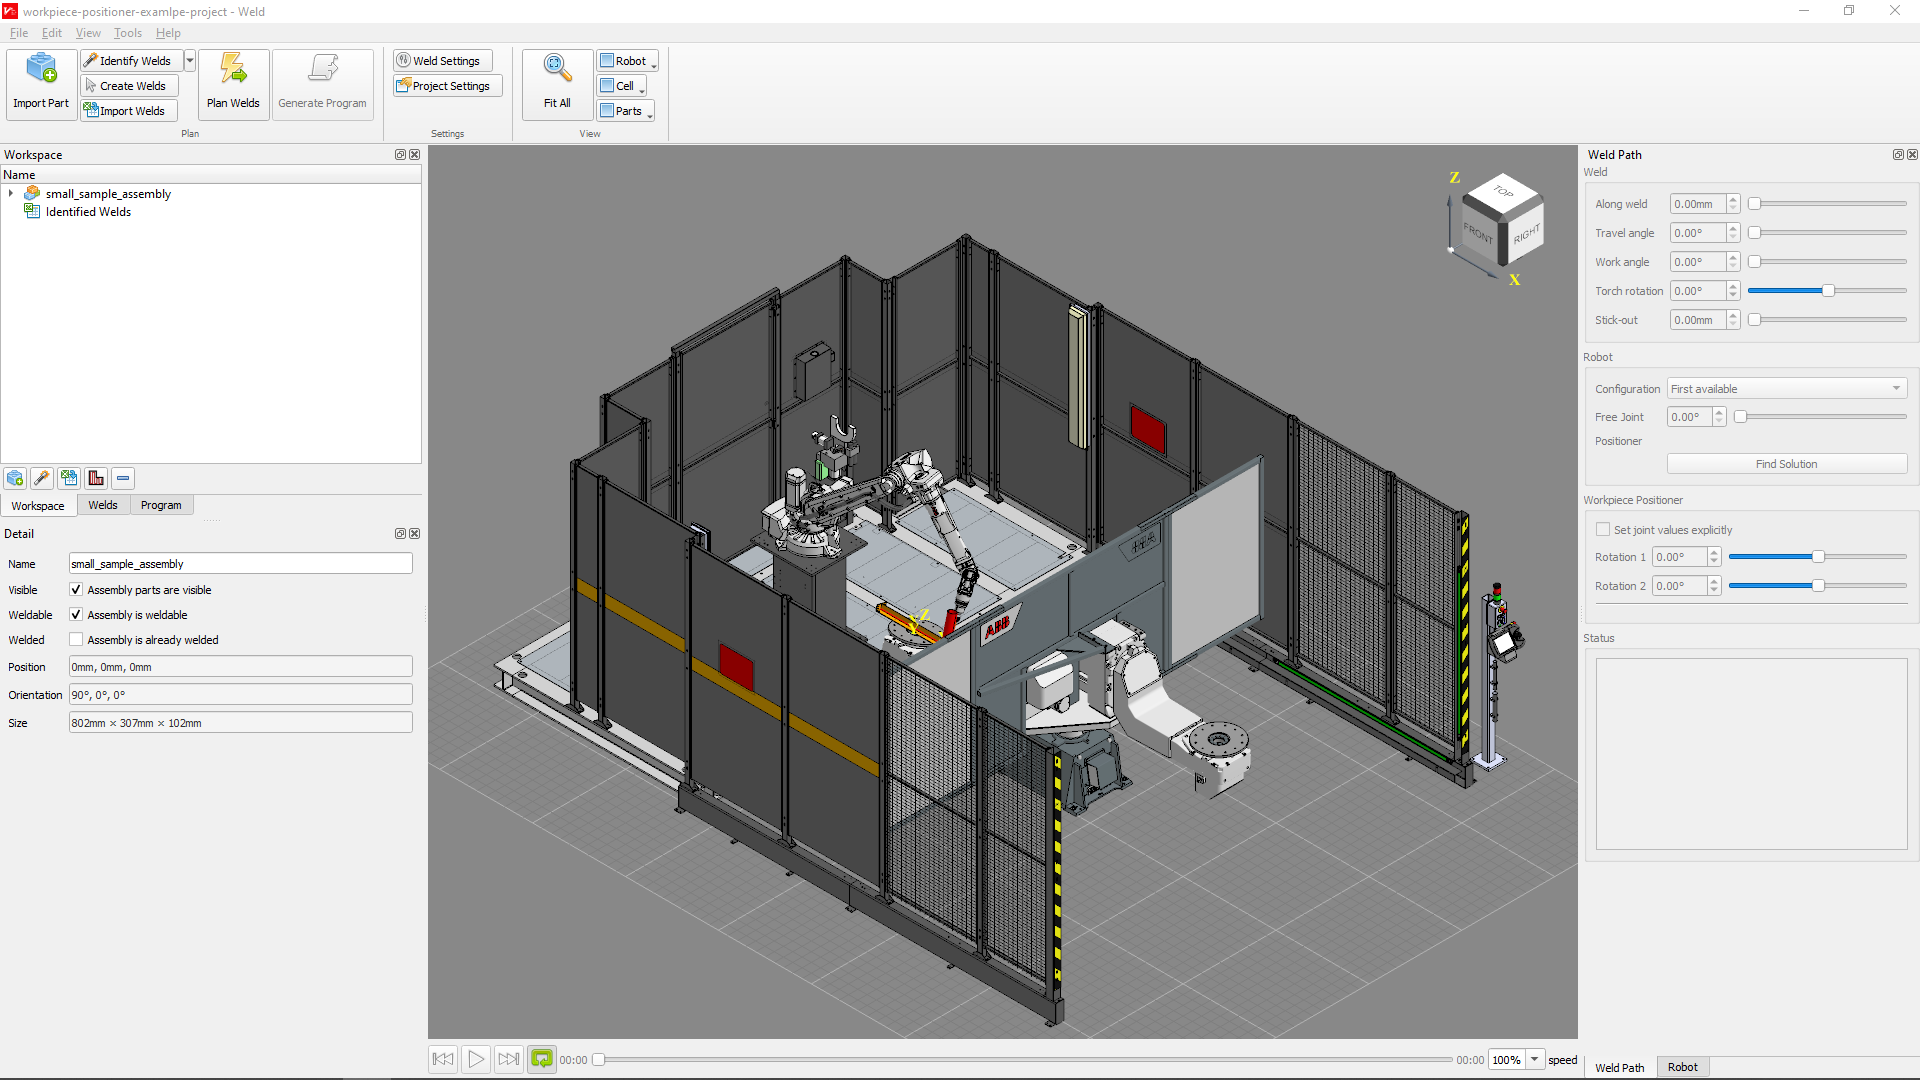Image resolution: width=1920 pixels, height=1080 pixels.
Task: Open Project Settings dialog
Action: click(x=446, y=86)
